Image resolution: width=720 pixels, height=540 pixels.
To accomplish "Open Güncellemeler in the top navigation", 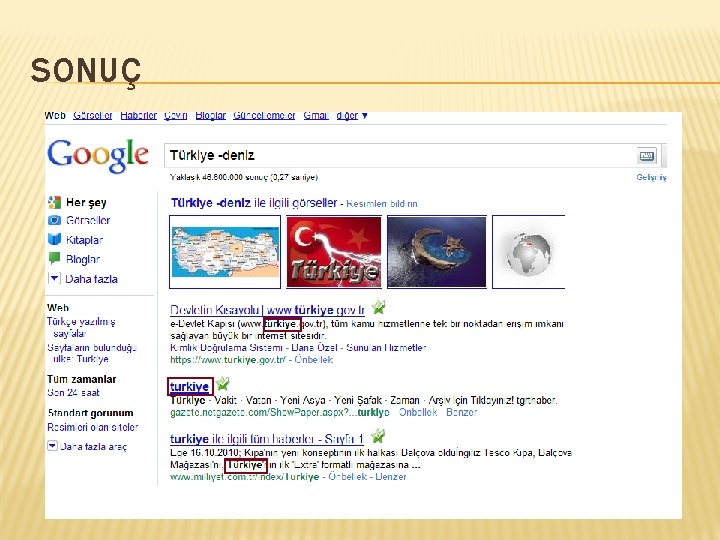I will pyautogui.click(x=264, y=116).
